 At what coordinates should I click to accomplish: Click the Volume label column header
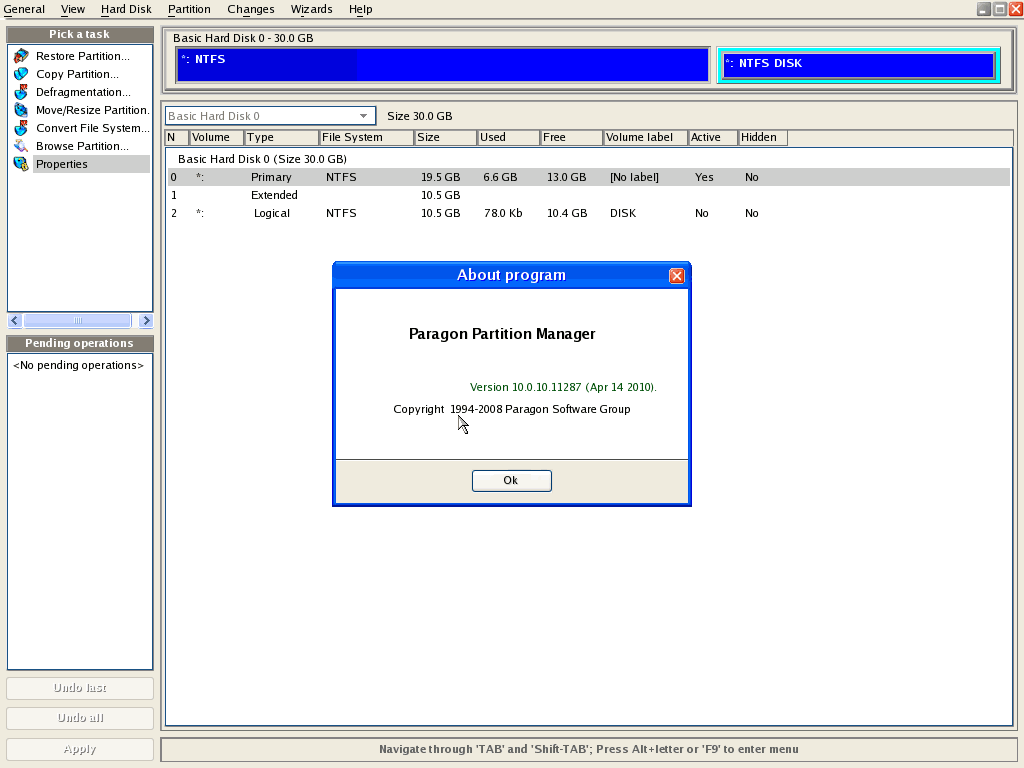pyautogui.click(x=646, y=137)
